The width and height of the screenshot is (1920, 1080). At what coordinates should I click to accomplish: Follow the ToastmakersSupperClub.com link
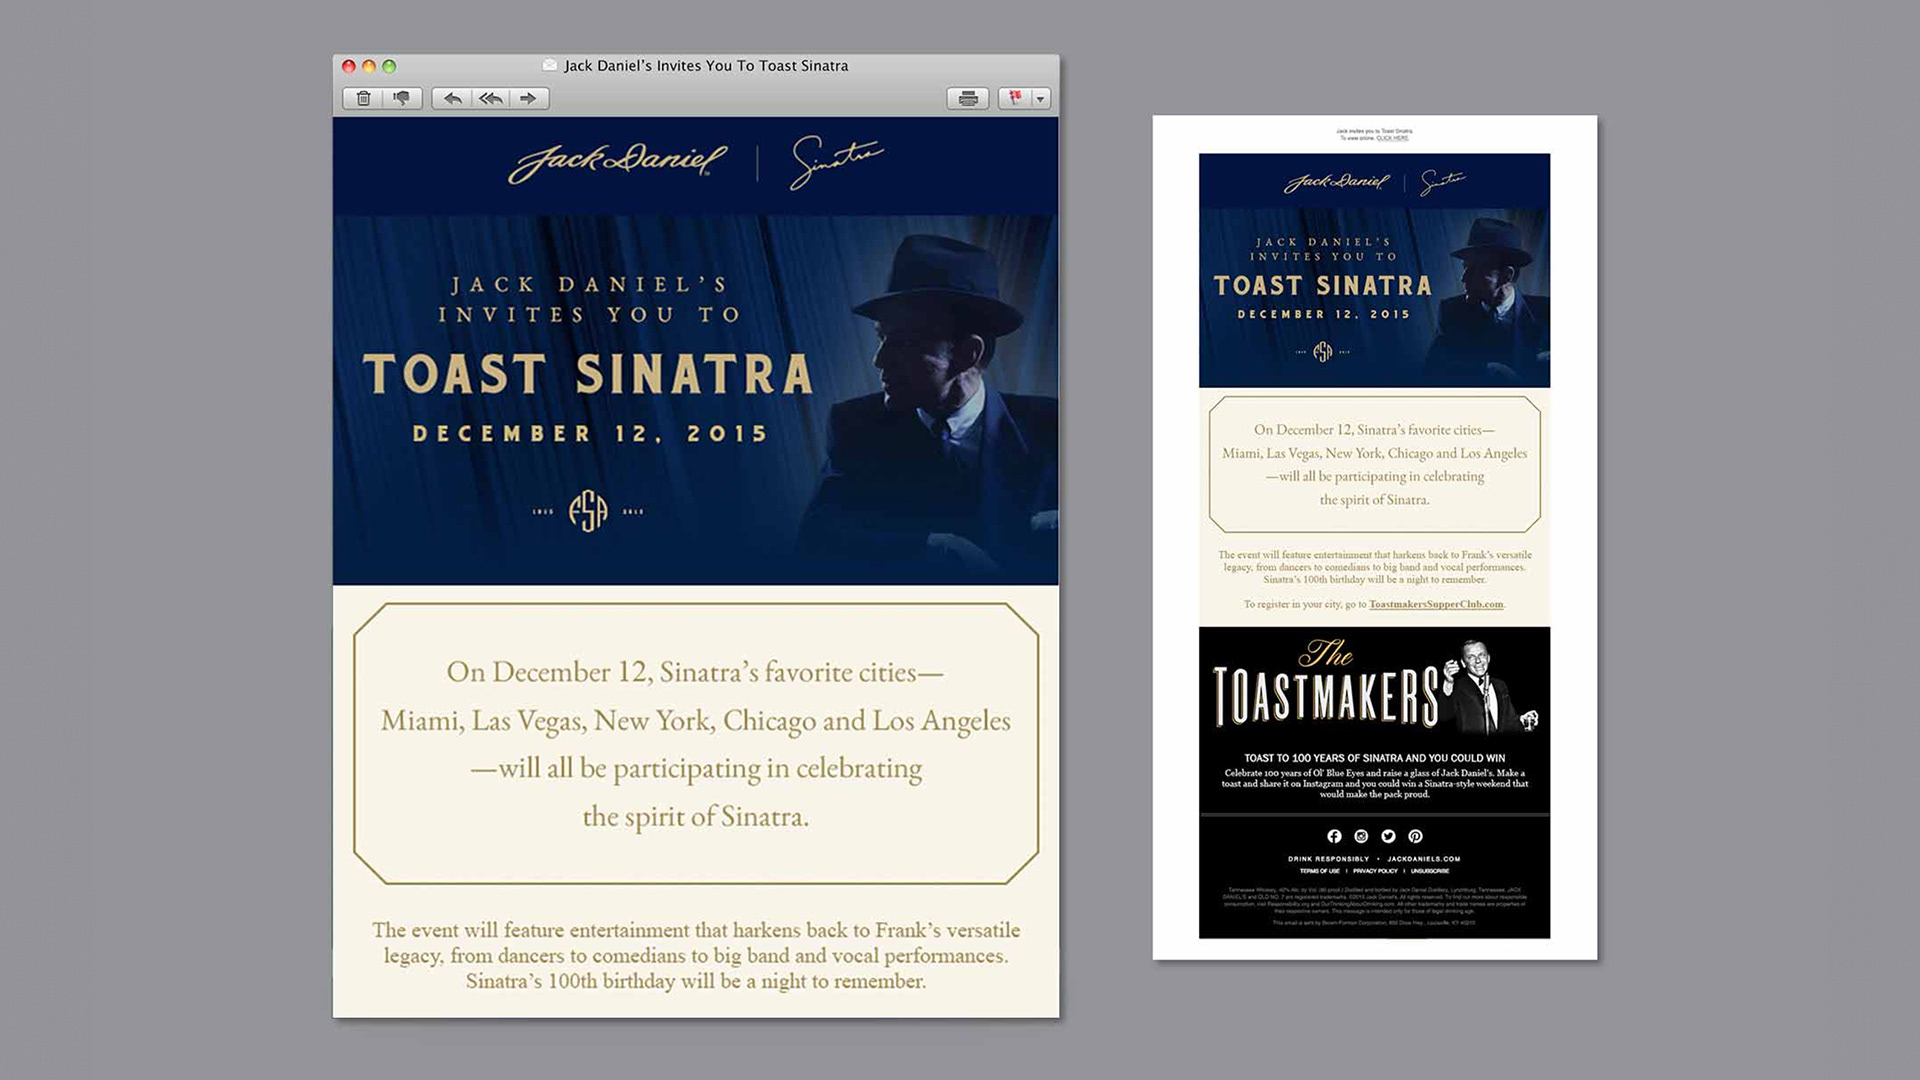[1436, 604]
